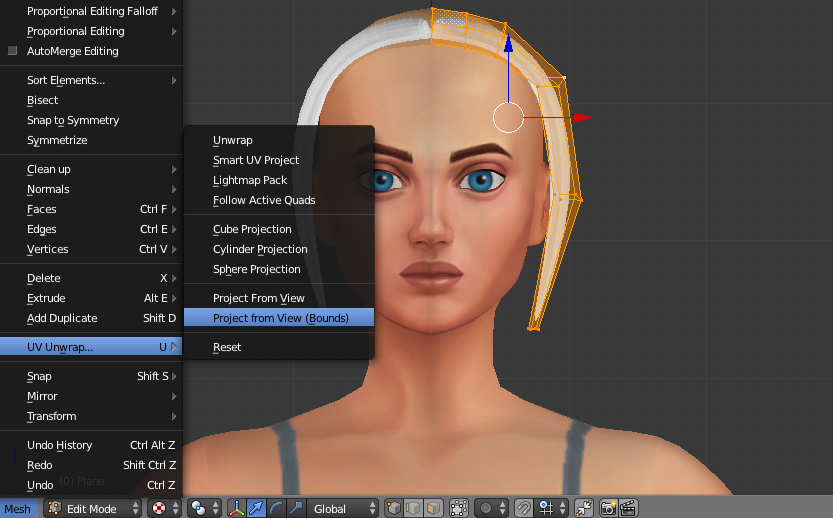Select Follow Active Quads

point(279,200)
